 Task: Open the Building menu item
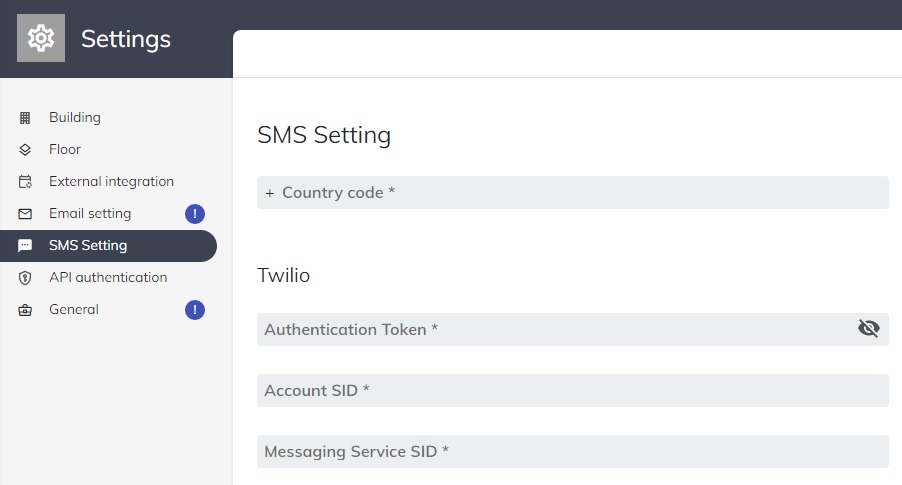point(75,117)
